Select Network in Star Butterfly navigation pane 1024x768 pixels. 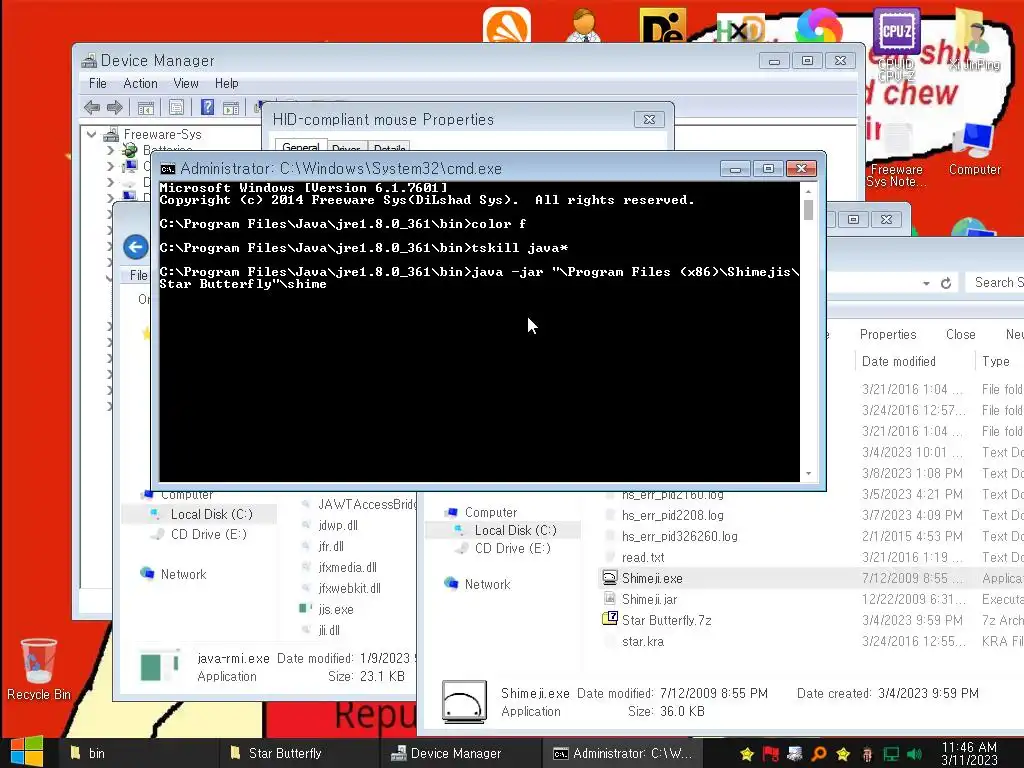tap(487, 584)
